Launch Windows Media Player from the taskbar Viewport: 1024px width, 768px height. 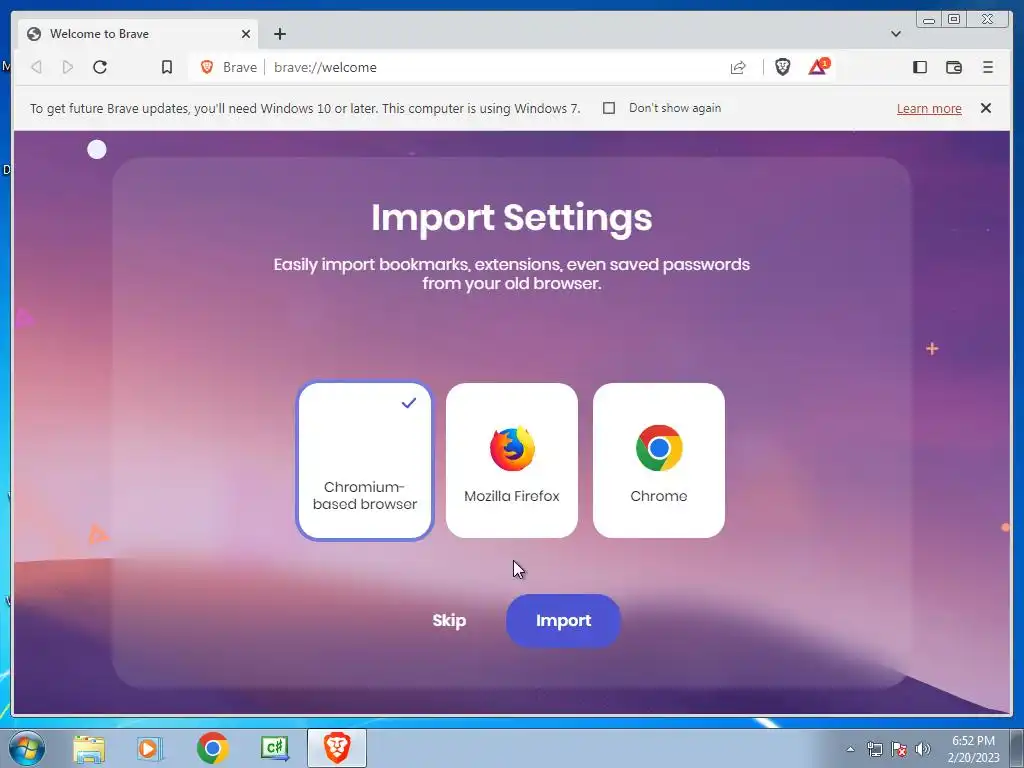pyautogui.click(x=150, y=748)
